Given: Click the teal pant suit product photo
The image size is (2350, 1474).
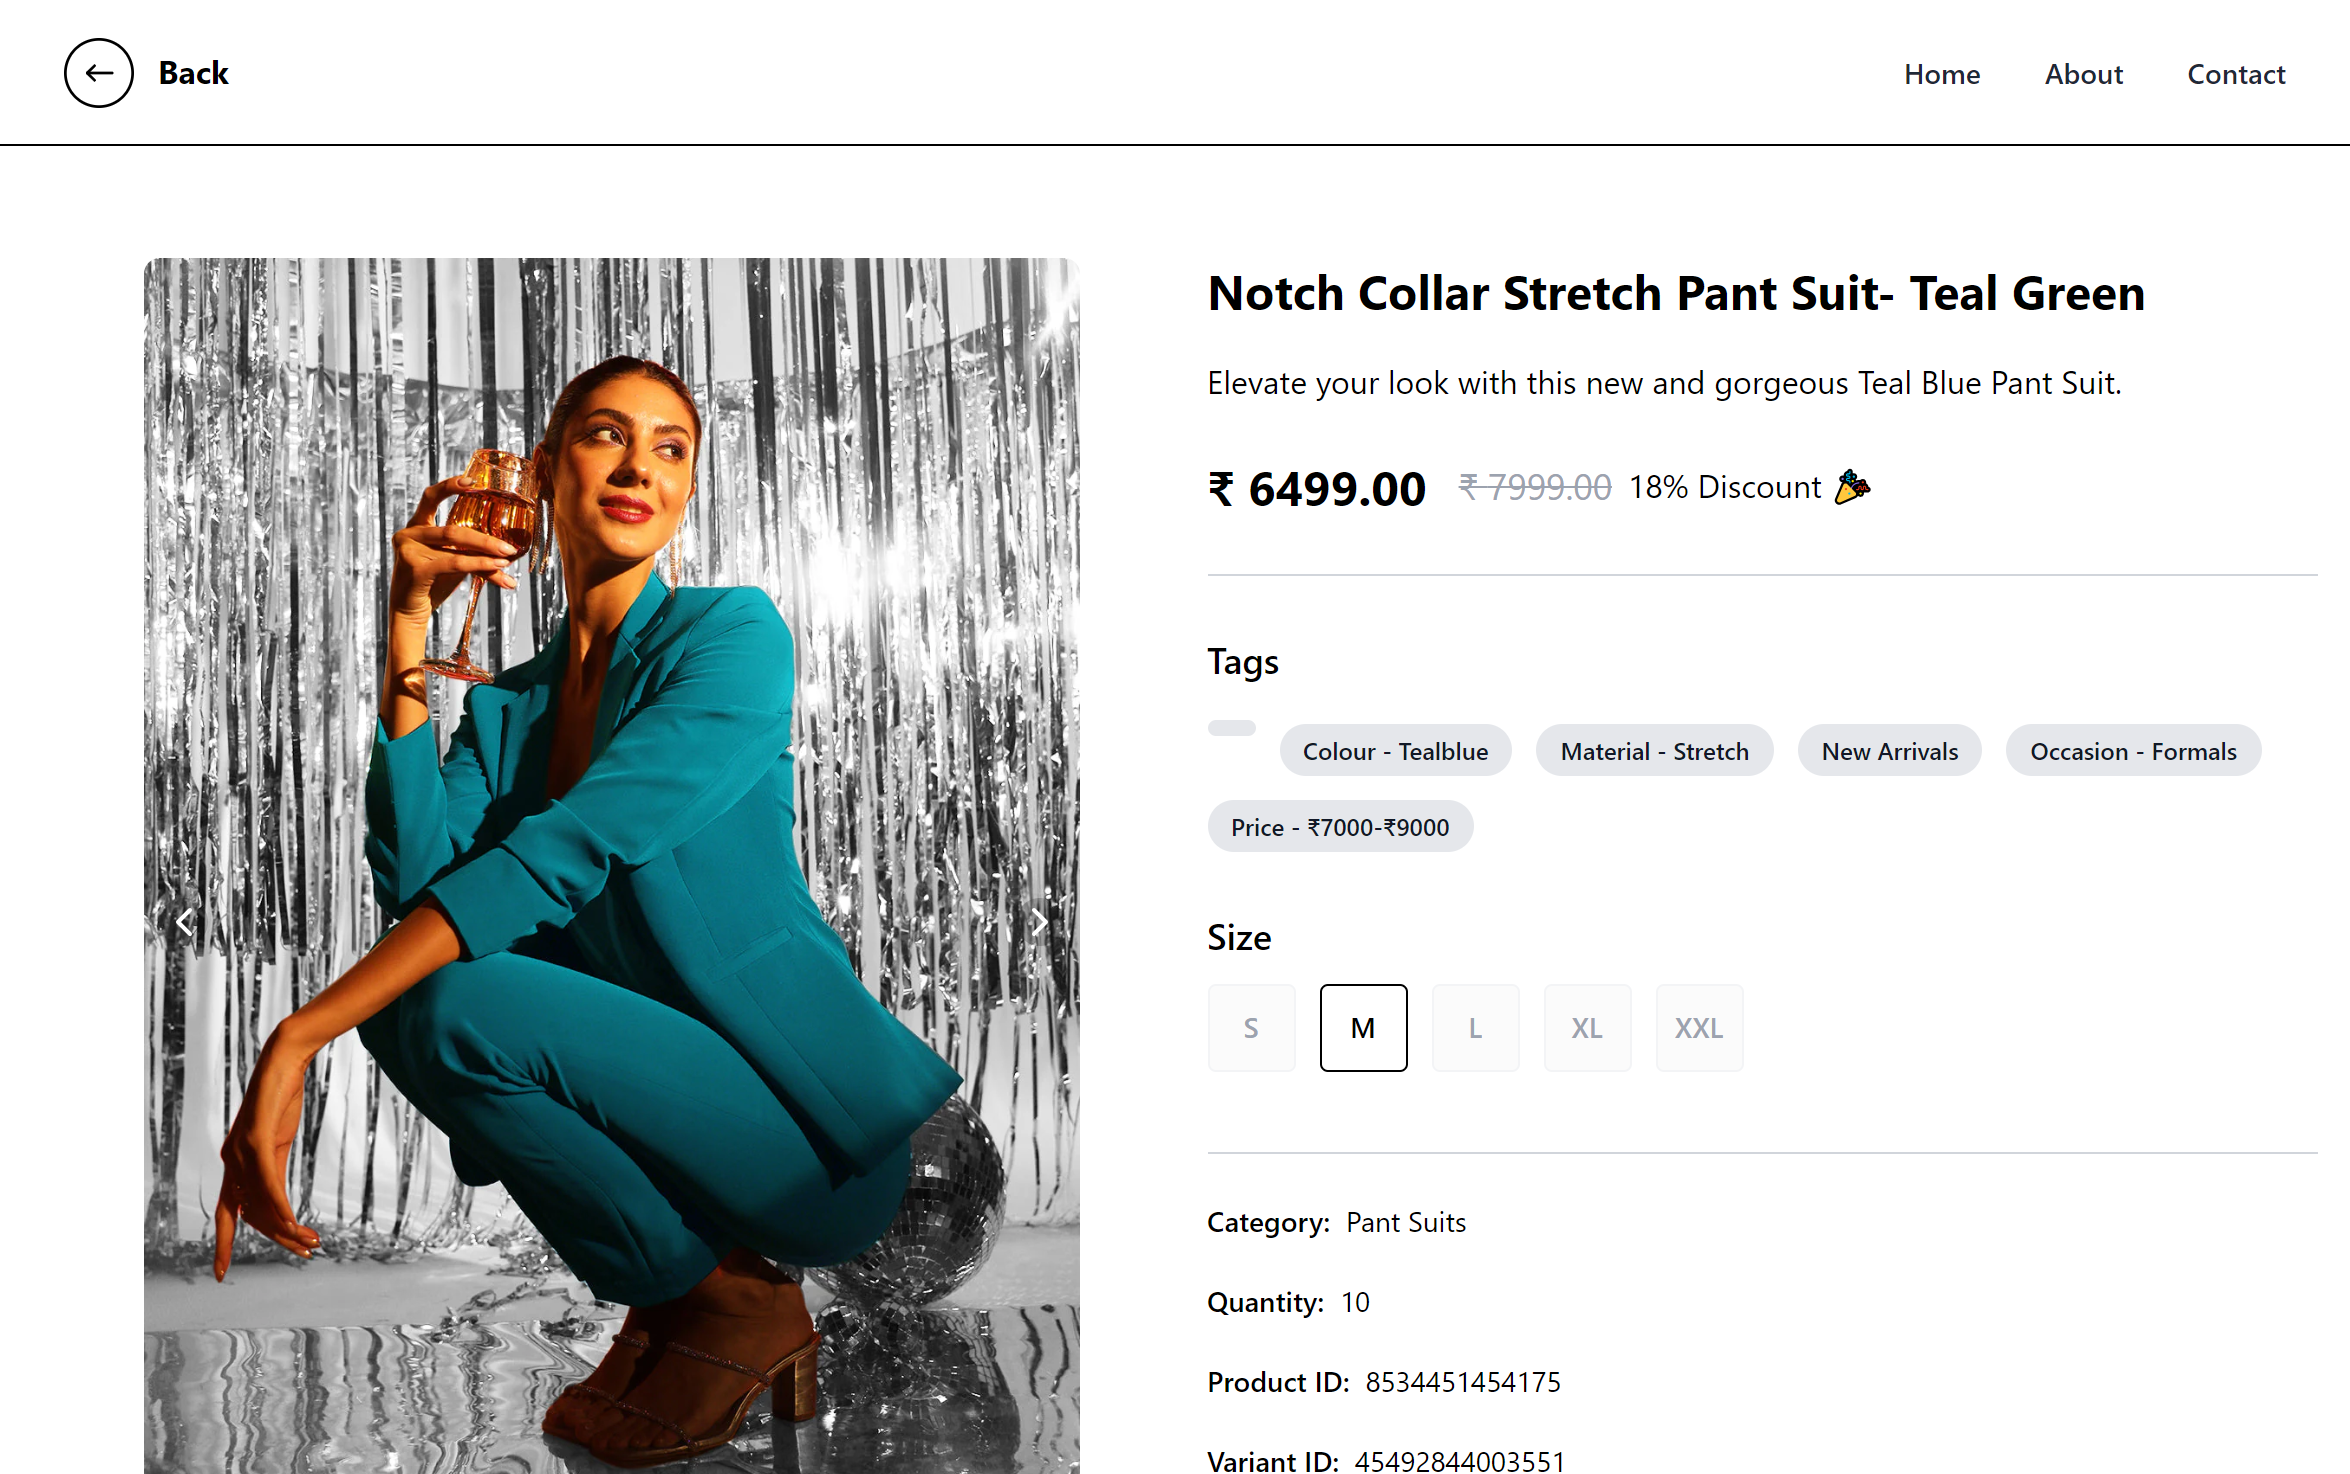Looking at the screenshot, I should (612, 866).
